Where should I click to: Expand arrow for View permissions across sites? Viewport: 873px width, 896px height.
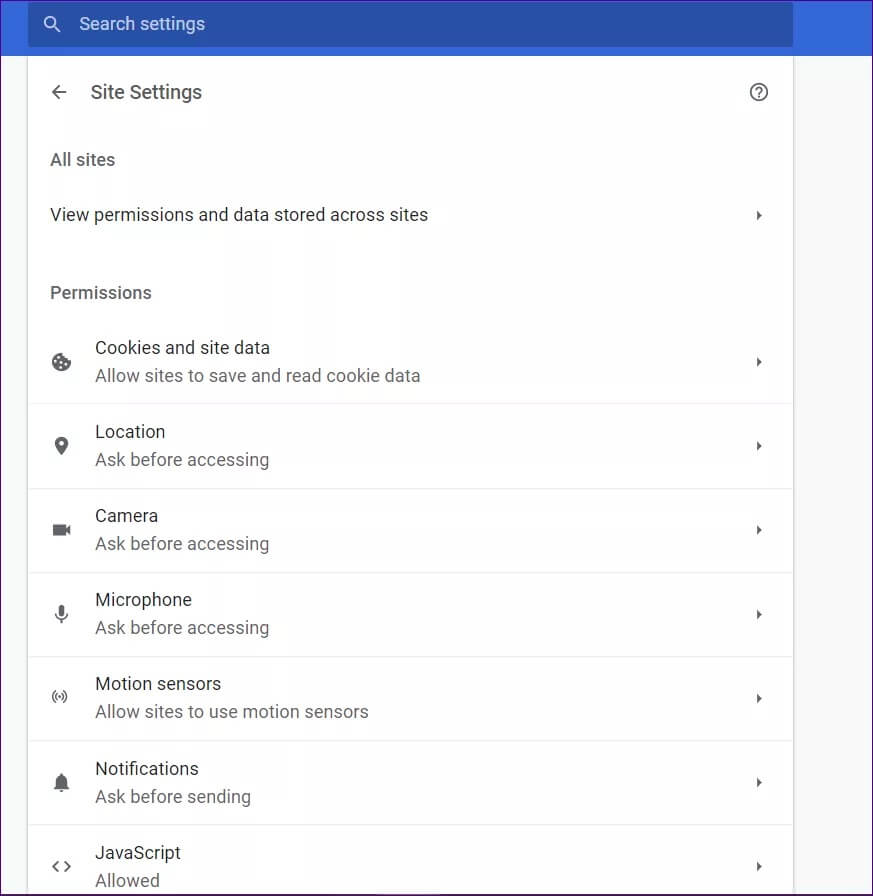pyautogui.click(x=759, y=215)
